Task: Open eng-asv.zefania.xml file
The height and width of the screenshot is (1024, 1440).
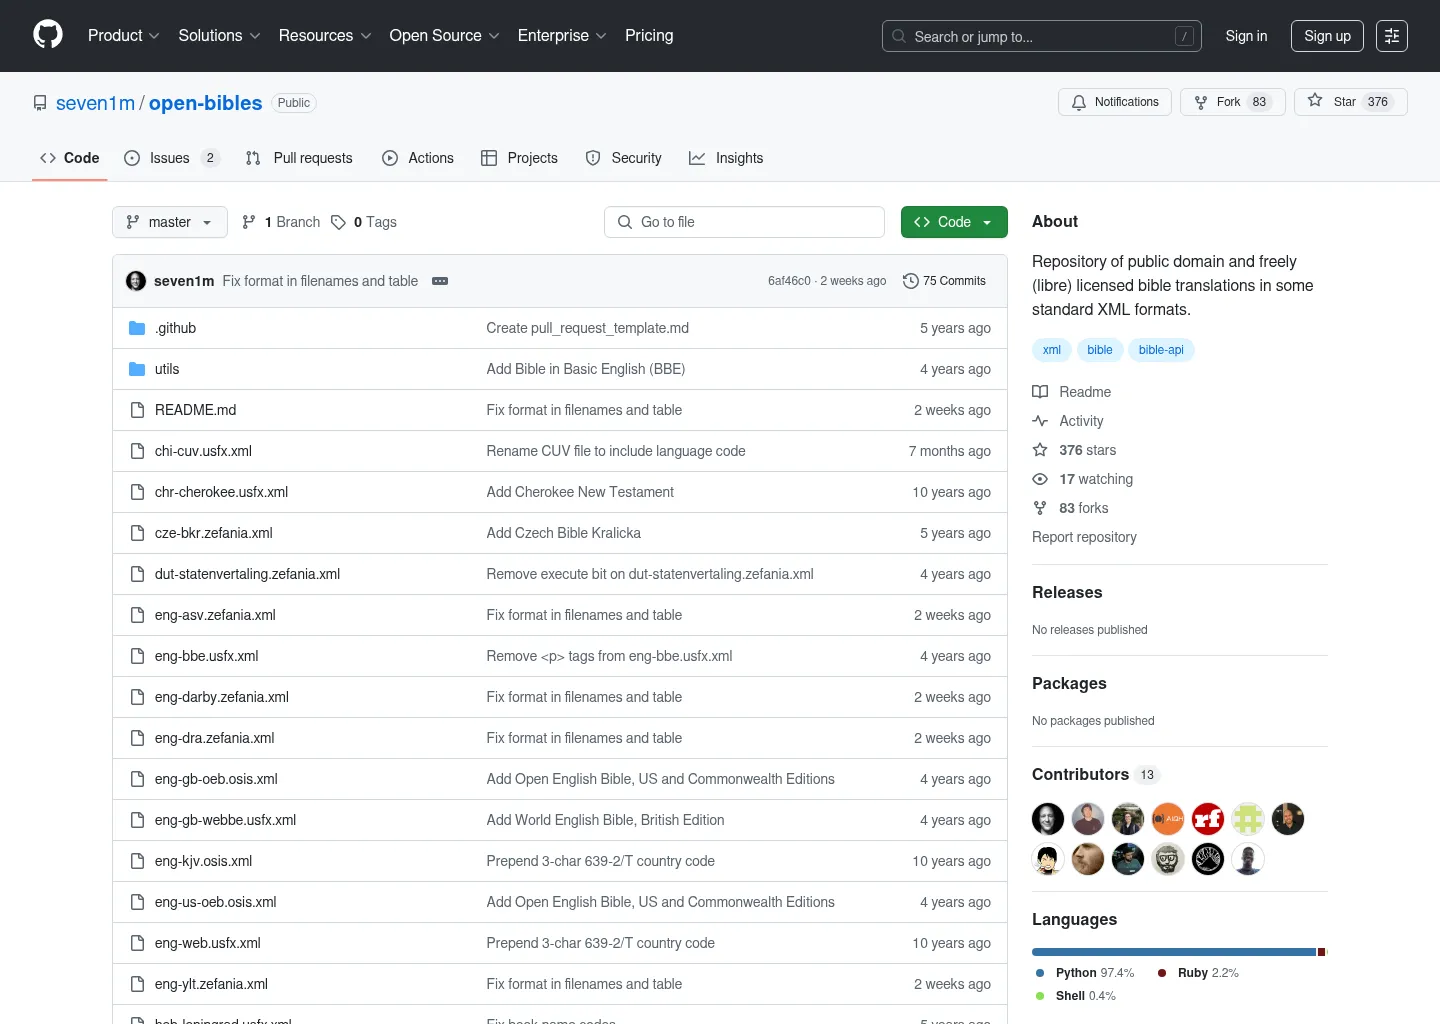Action: (x=215, y=615)
